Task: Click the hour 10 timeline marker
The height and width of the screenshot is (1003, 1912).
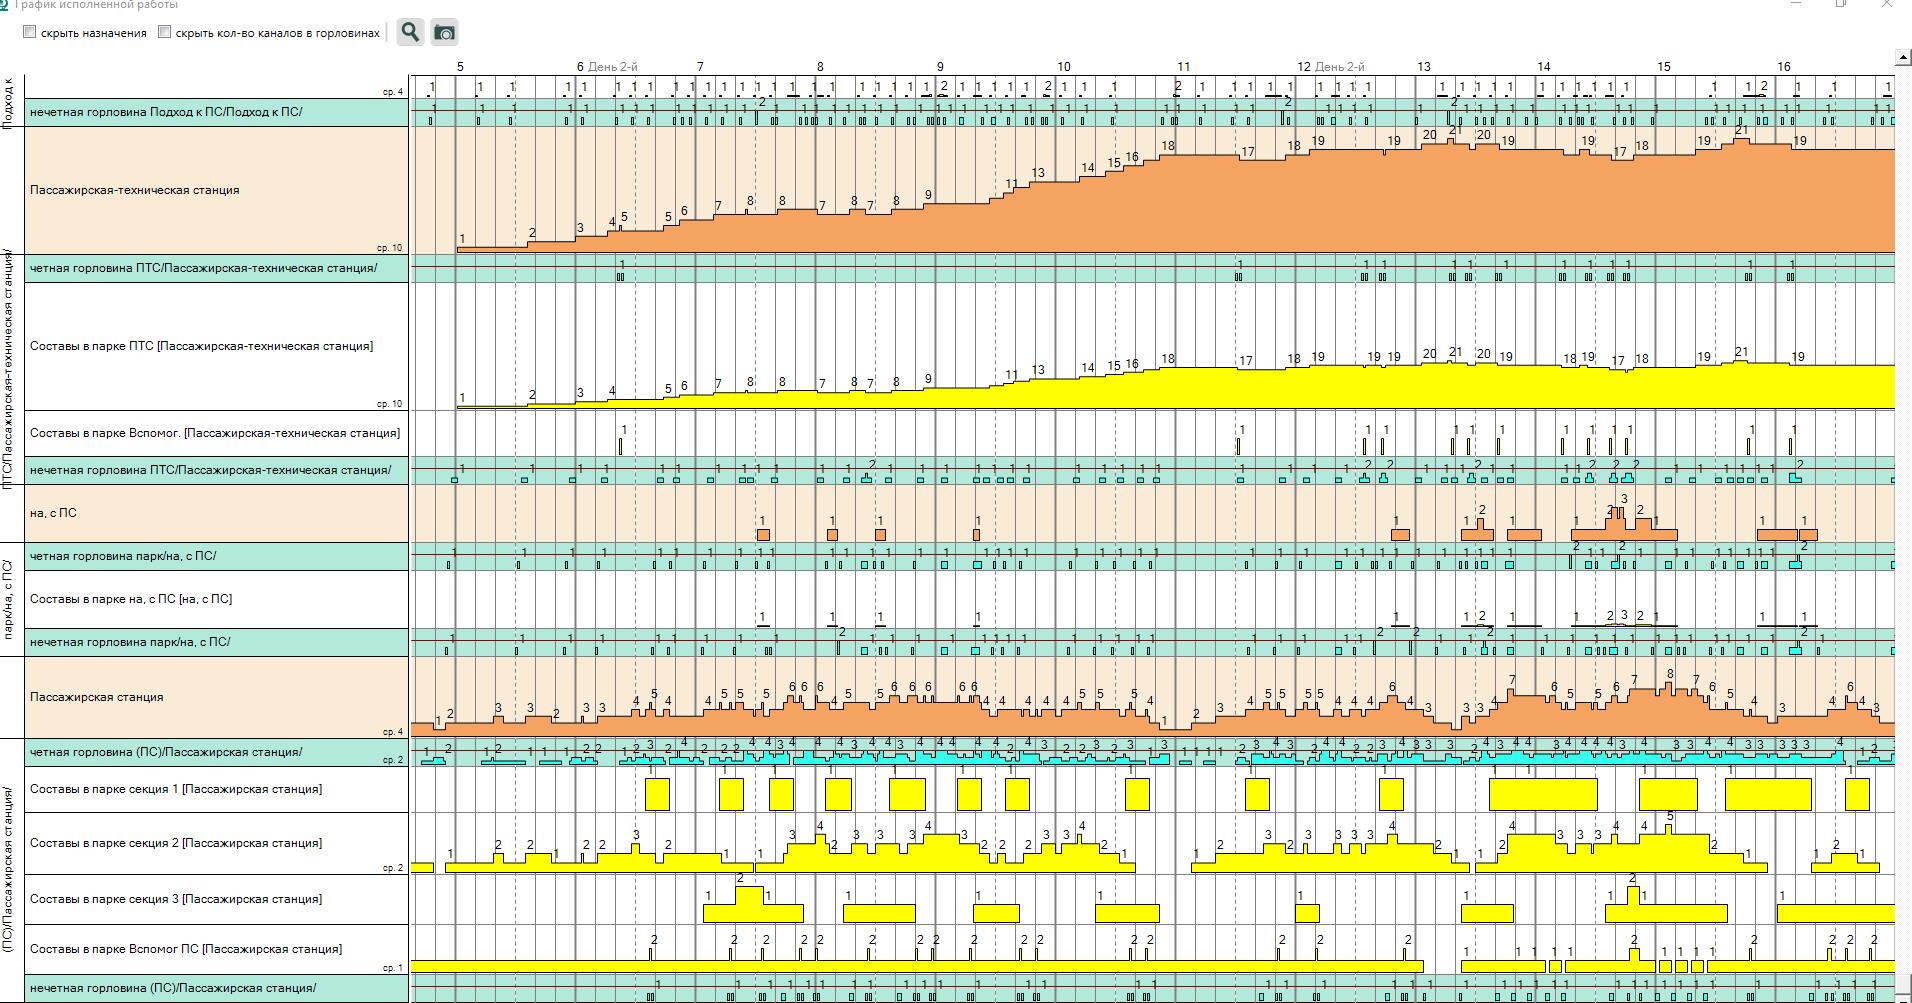Action: pyautogui.click(x=1063, y=67)
